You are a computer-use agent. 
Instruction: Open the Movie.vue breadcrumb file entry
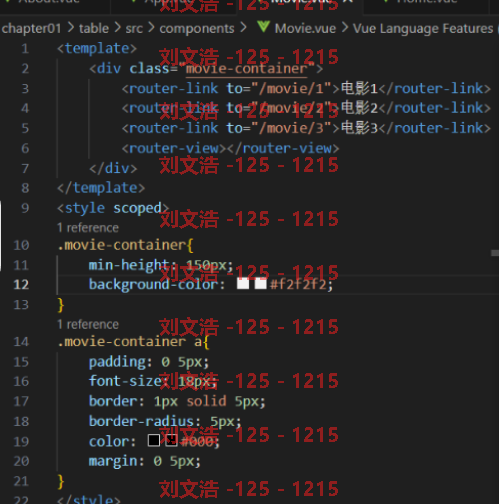[305, 28]
